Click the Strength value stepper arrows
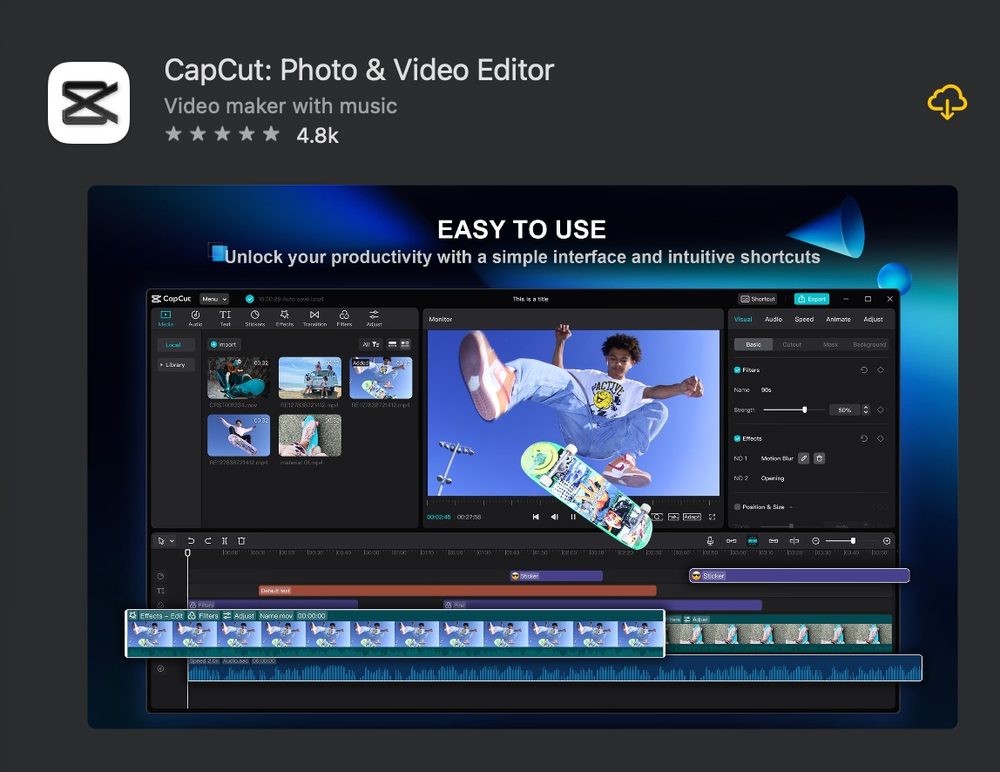The image size is (1000, 772). [x=866, y=410]
